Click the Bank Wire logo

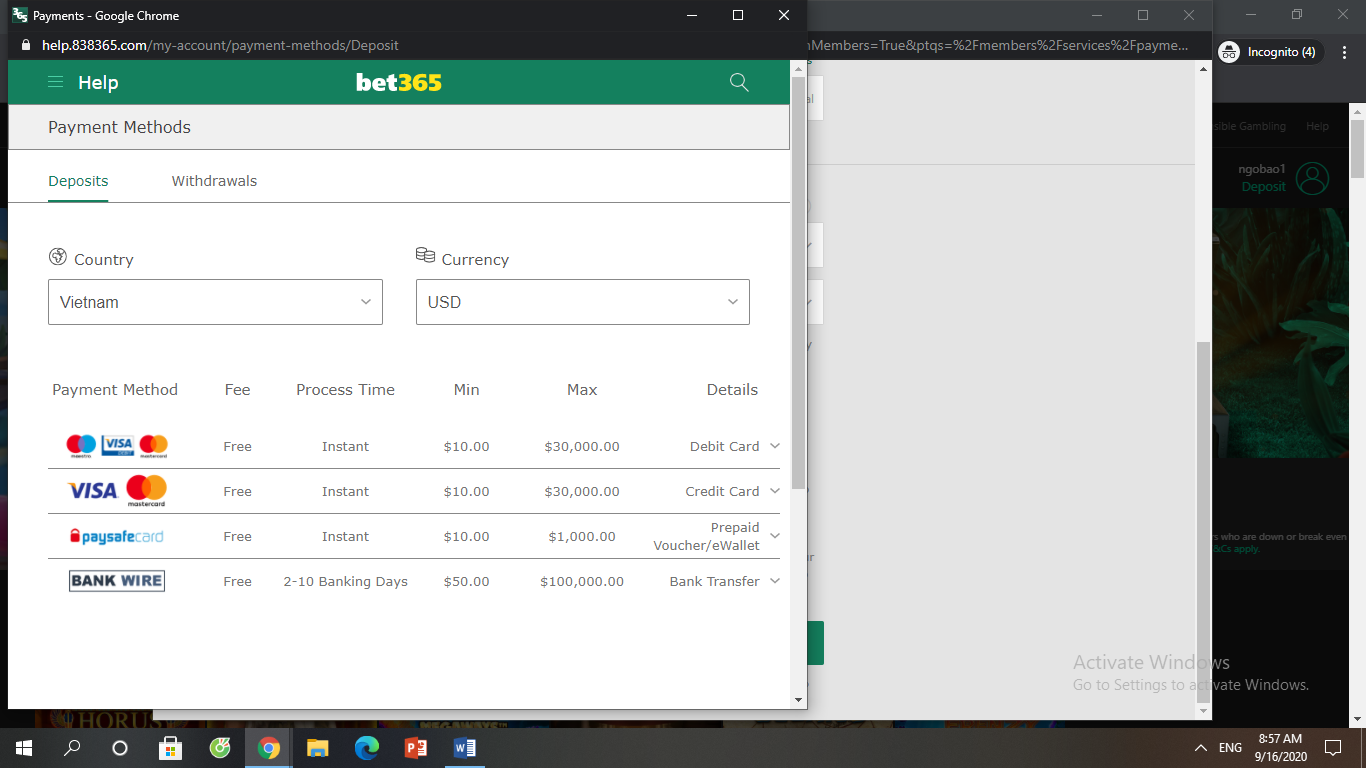point(116,581)
